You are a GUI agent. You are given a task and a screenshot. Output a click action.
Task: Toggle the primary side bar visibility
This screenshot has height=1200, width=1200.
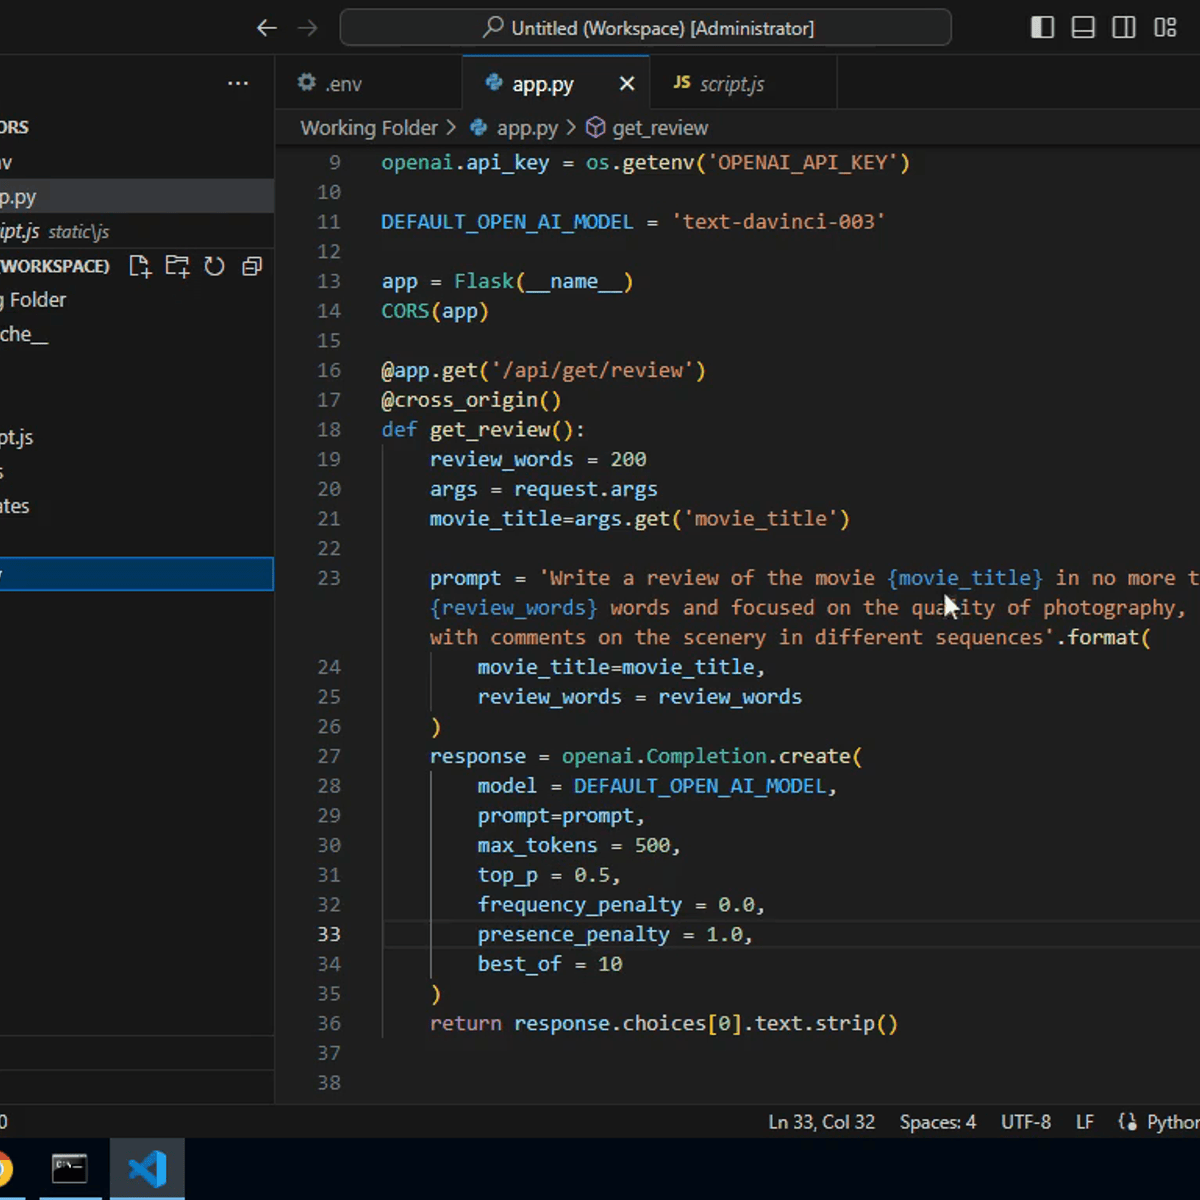pyautogui.click(x=1042, y=28)
